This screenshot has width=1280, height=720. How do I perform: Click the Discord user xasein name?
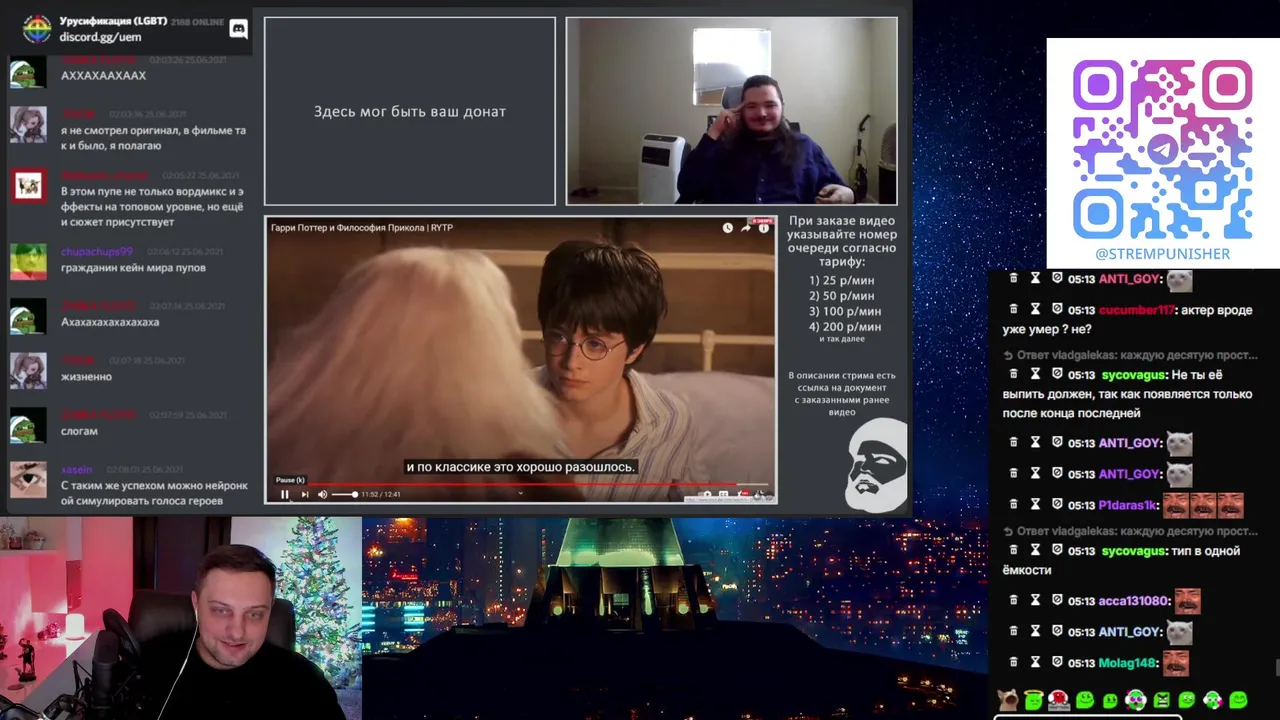point(76,469)
